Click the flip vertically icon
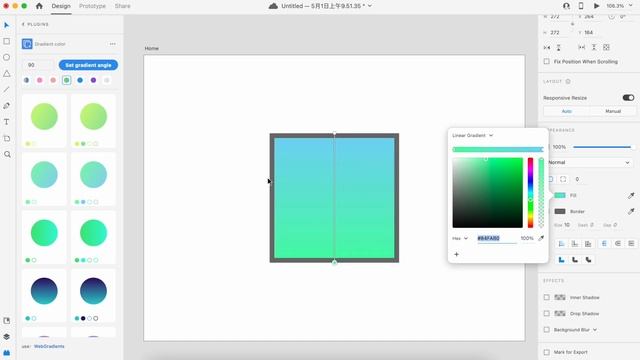Image resolution: width=640 pixels, height=360 pixels. click(558, 48)
